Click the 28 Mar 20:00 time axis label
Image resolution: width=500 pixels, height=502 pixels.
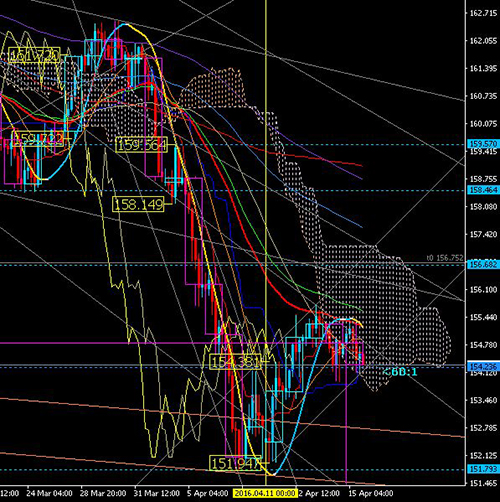[103, 493]
